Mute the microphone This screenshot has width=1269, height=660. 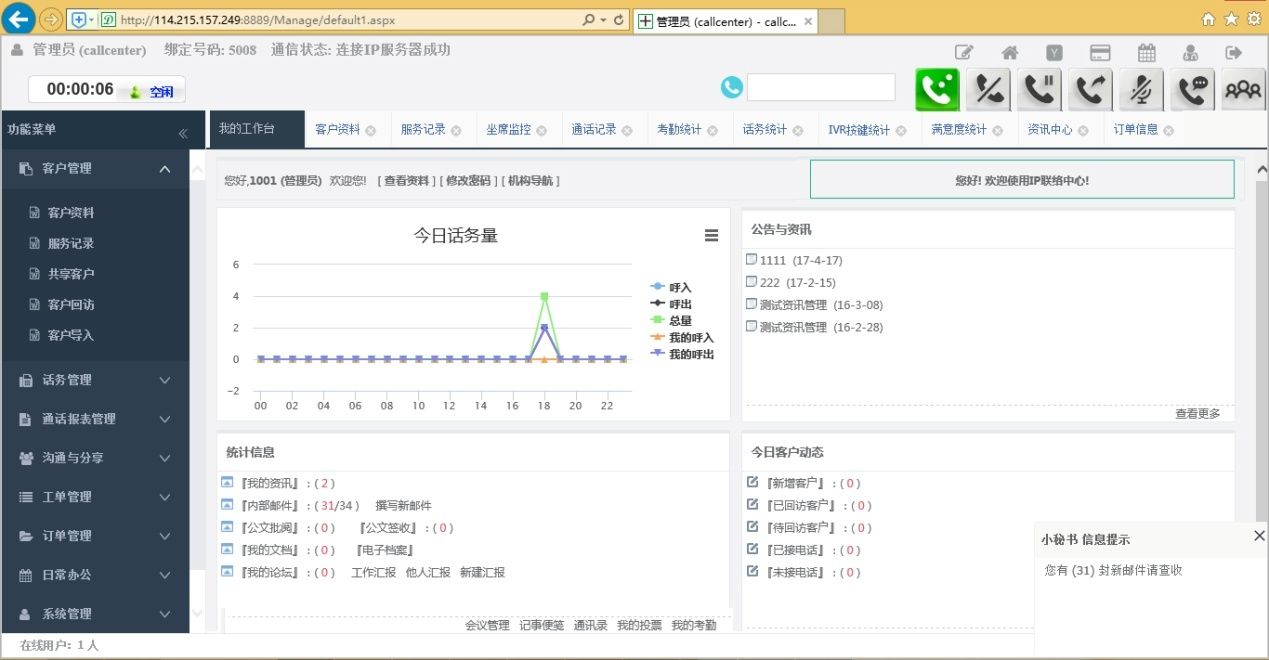pyautogui.click(x=1141, y=90)
